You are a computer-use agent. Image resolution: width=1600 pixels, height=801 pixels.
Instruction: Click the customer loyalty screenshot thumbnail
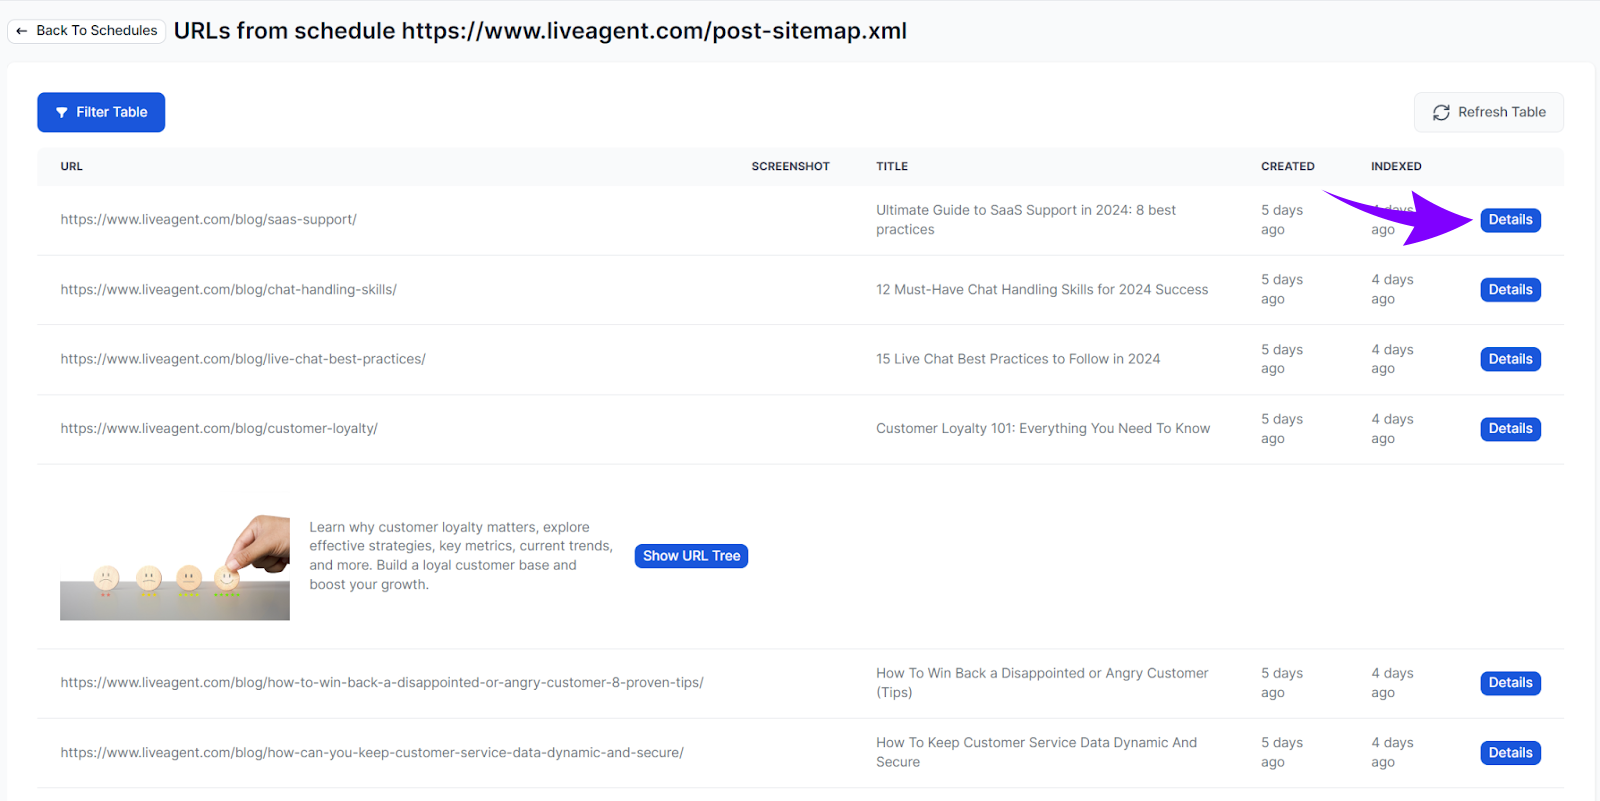[x=175, y=568]
